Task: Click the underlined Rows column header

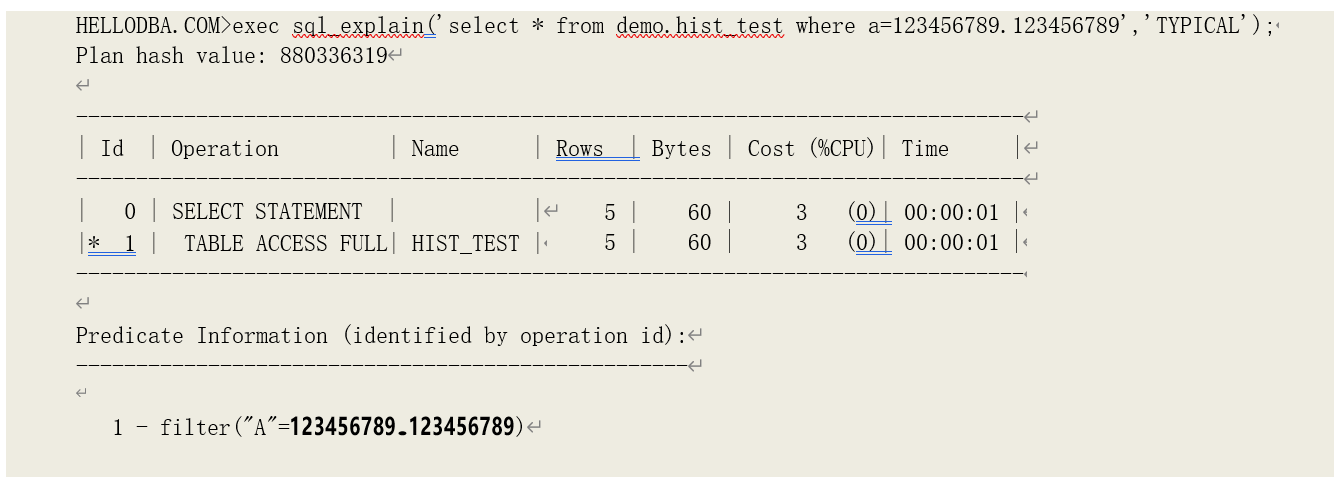Action: (x=580, y=149)
